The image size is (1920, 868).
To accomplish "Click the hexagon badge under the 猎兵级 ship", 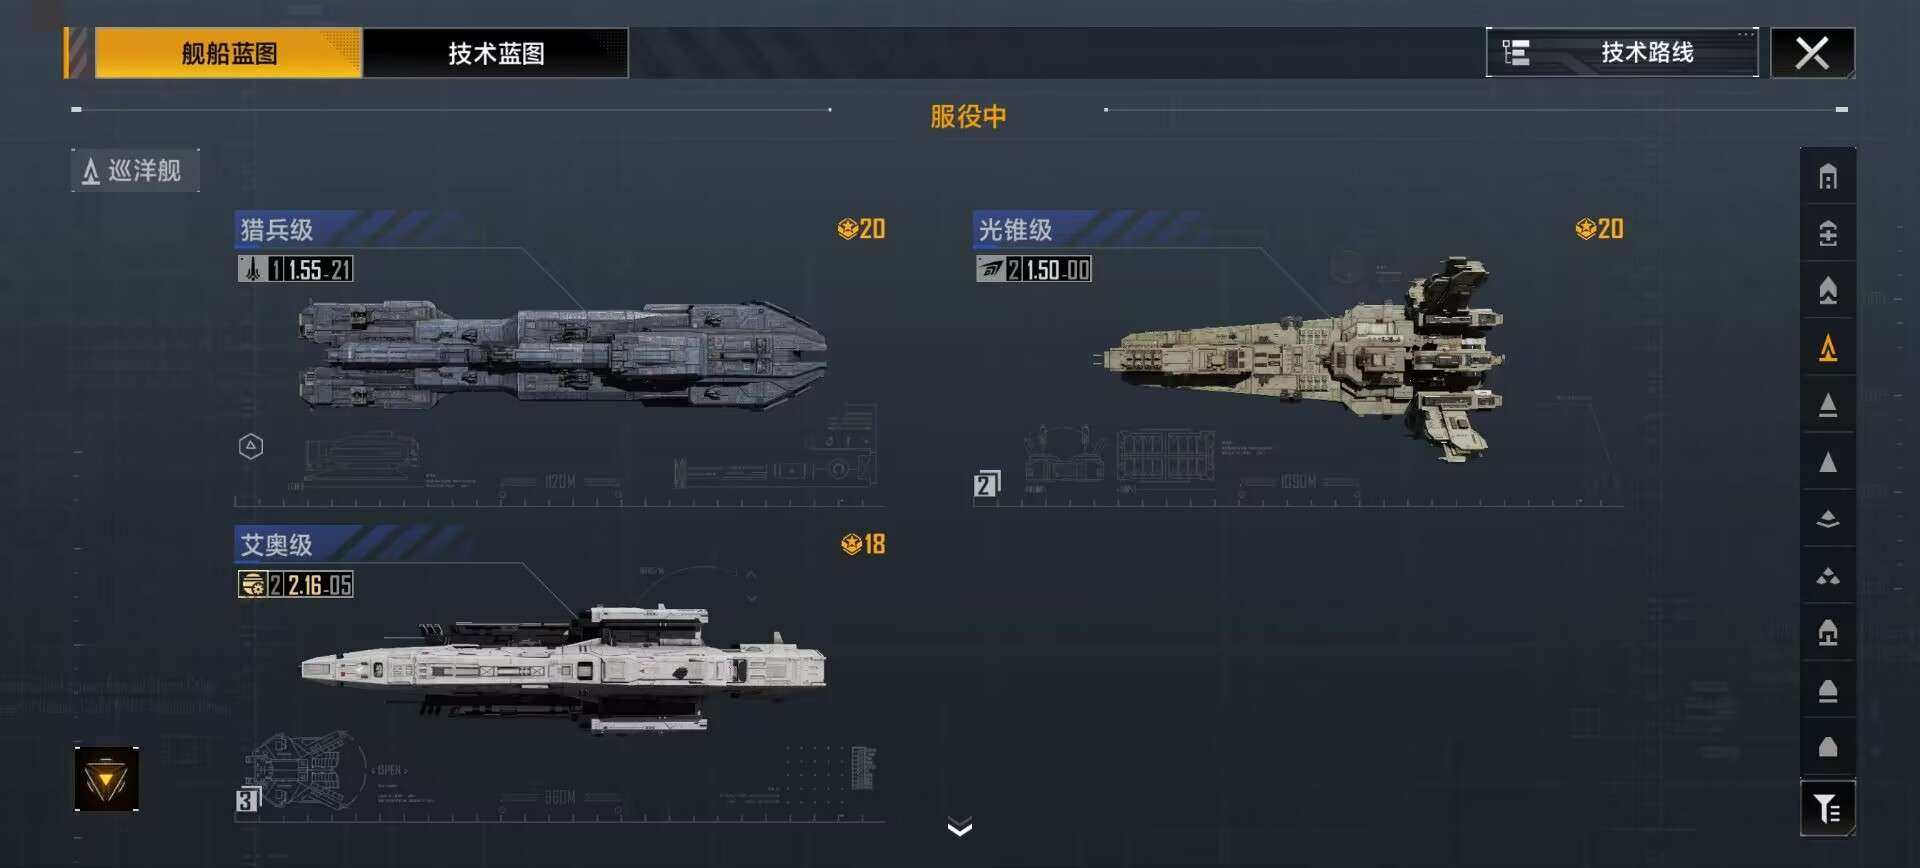I will point(251,446).
